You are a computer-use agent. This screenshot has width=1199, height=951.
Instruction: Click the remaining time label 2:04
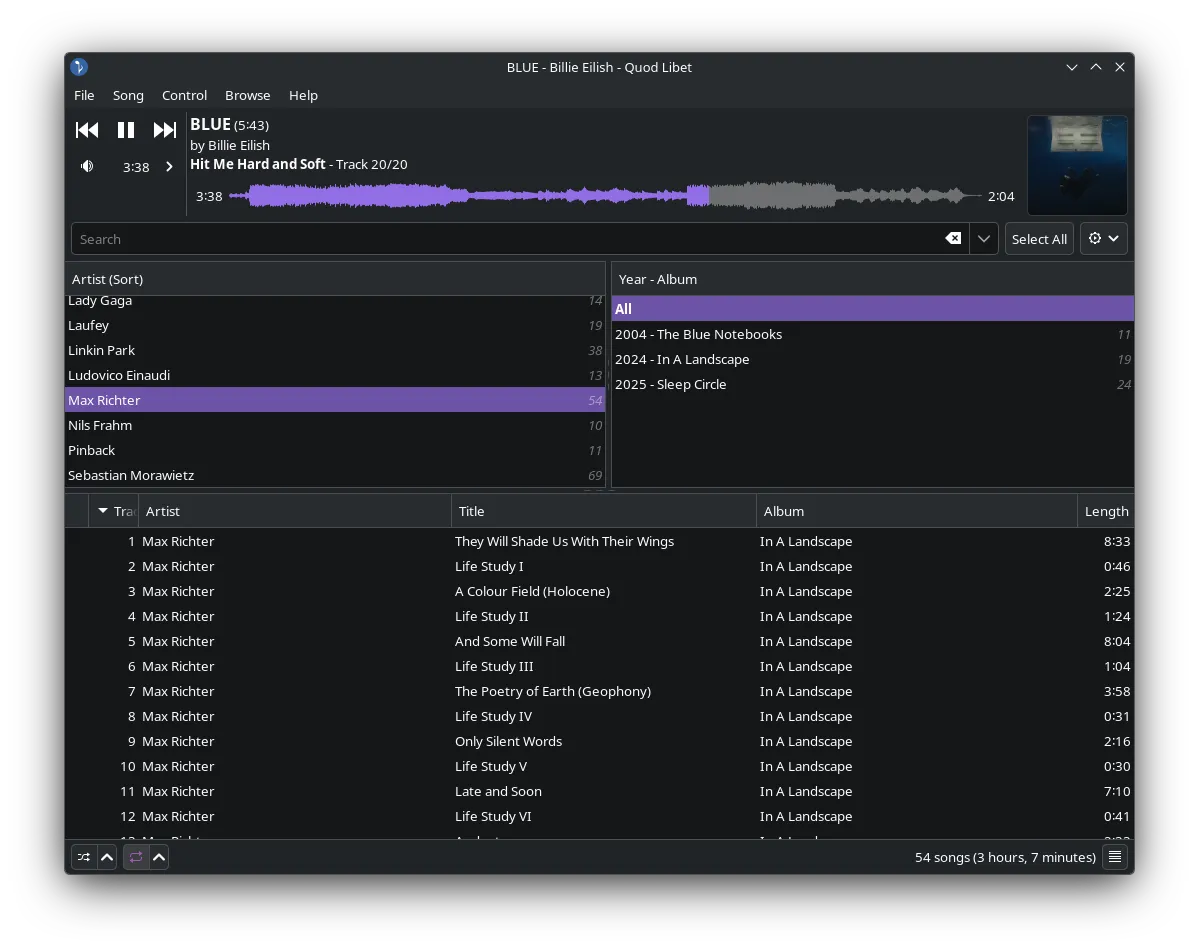click(x=1001, y=196)
